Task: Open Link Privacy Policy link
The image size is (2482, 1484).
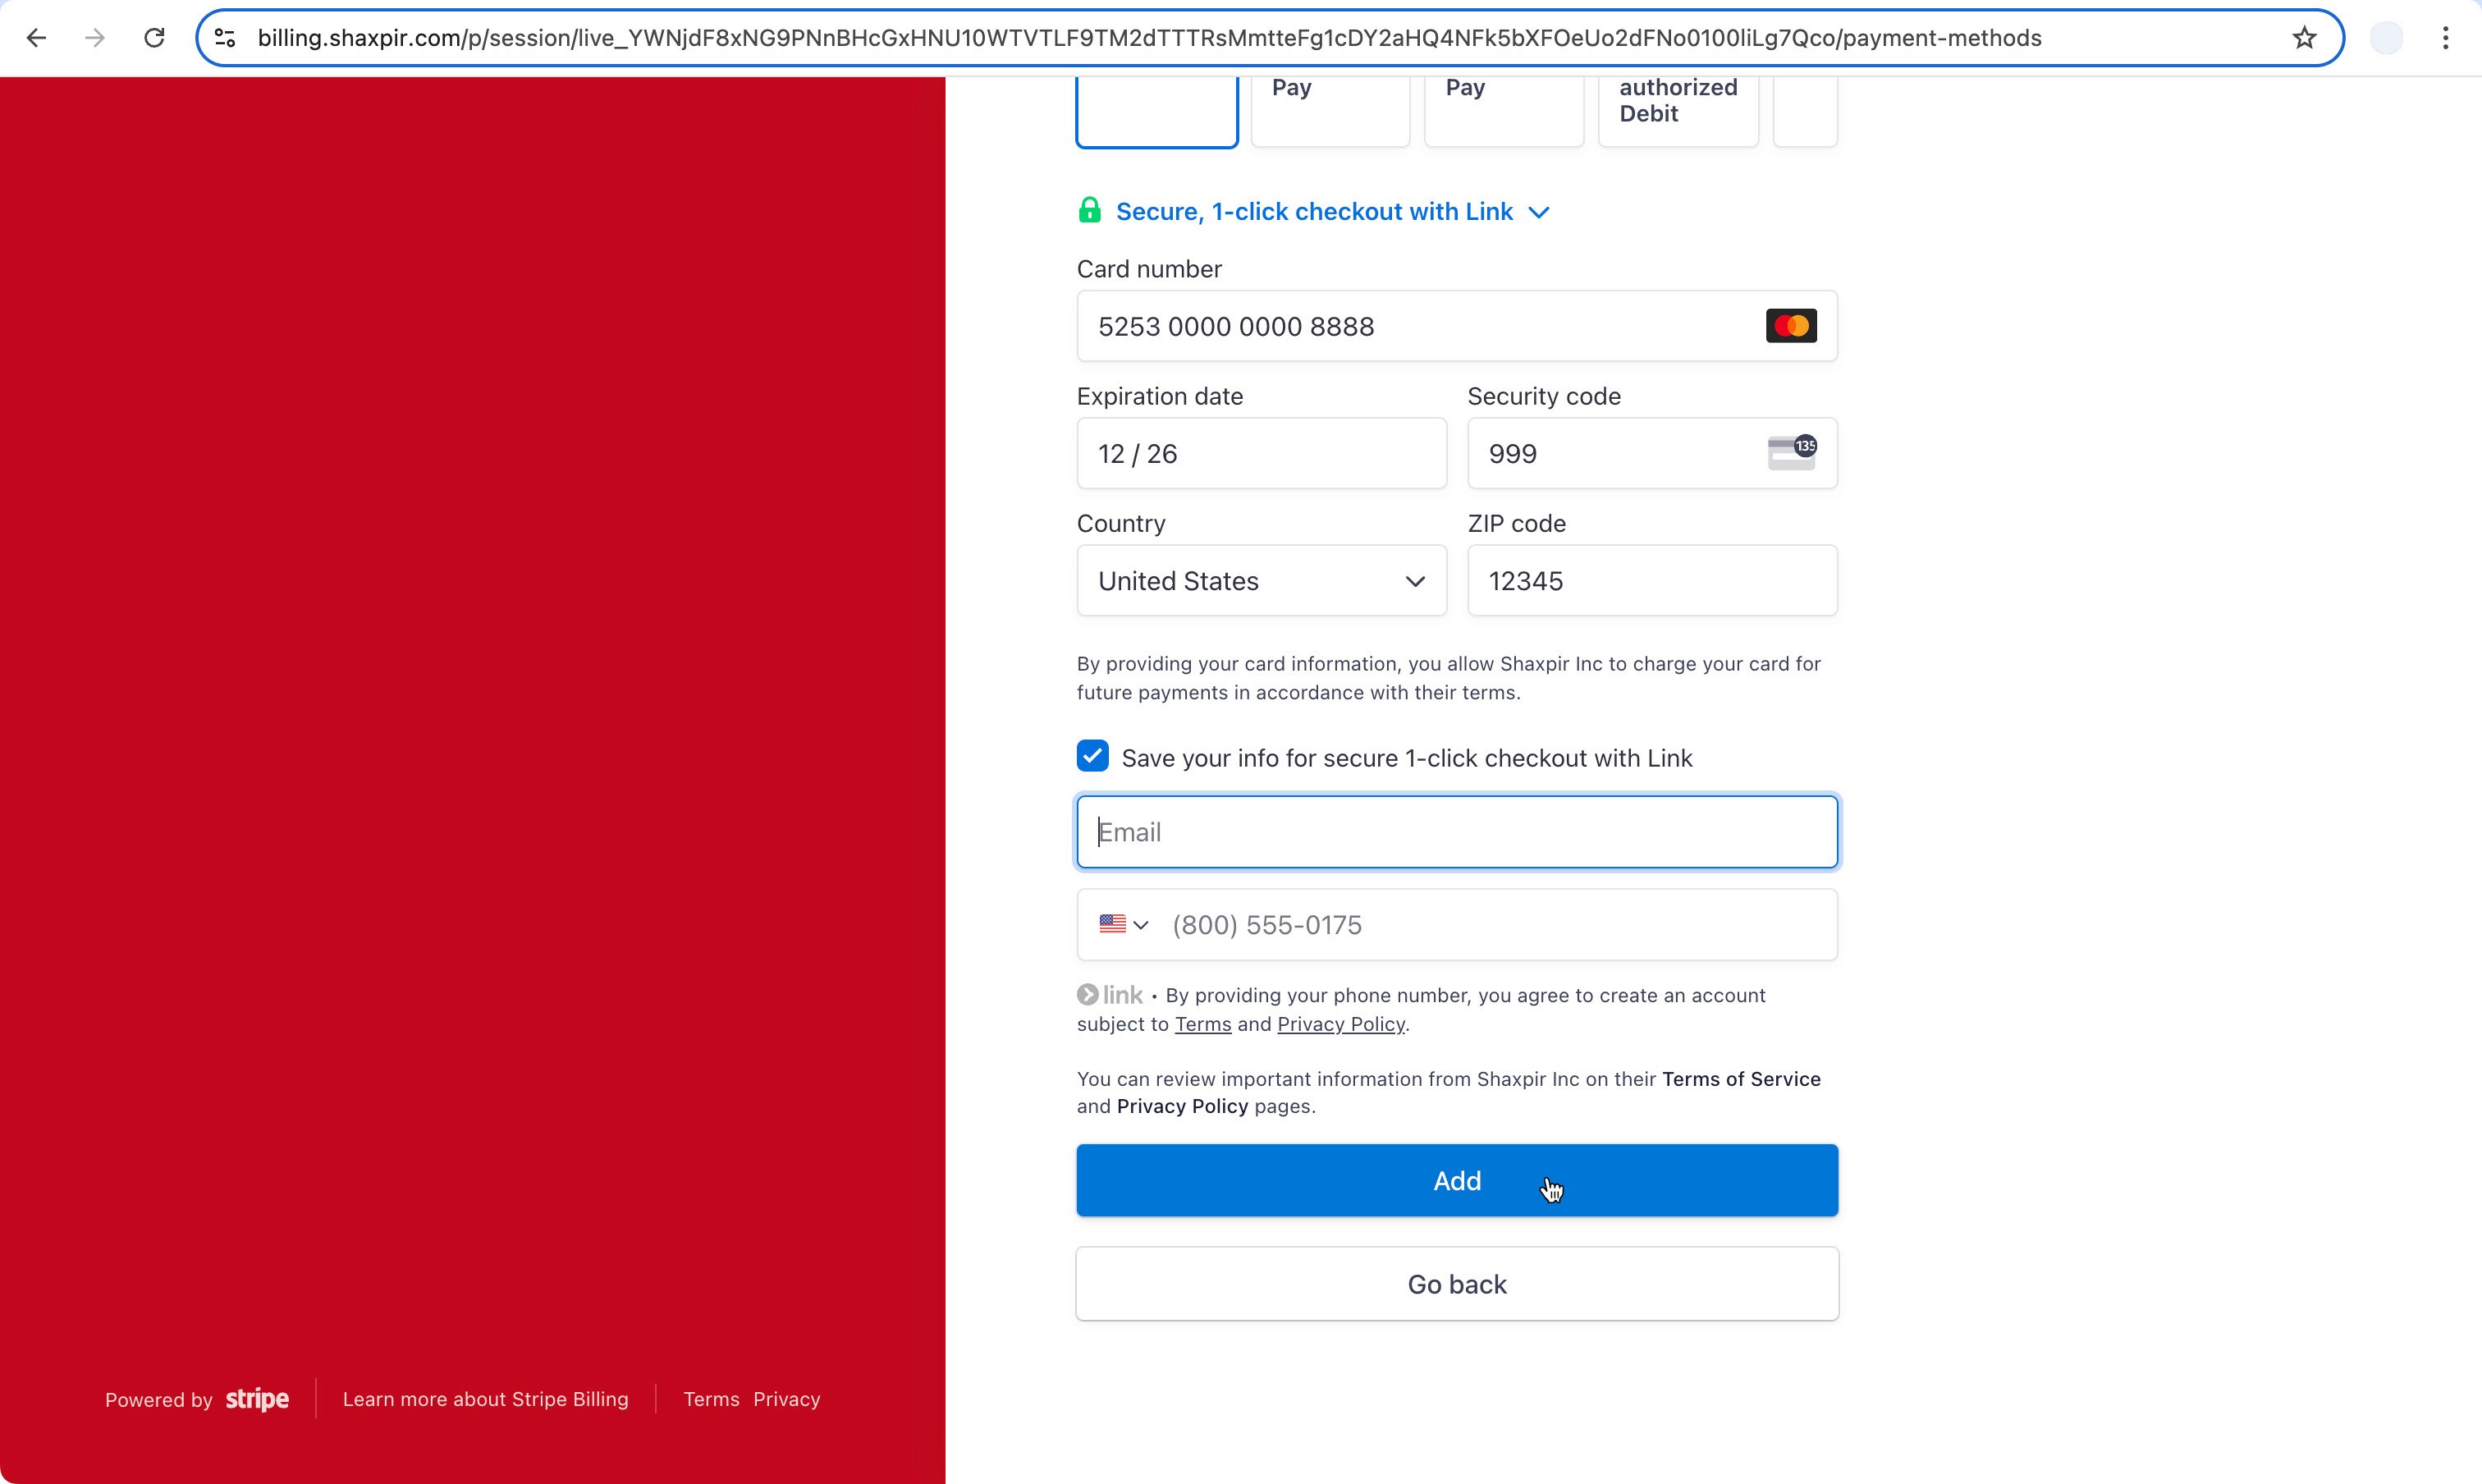Action: pos(1340,1024)
